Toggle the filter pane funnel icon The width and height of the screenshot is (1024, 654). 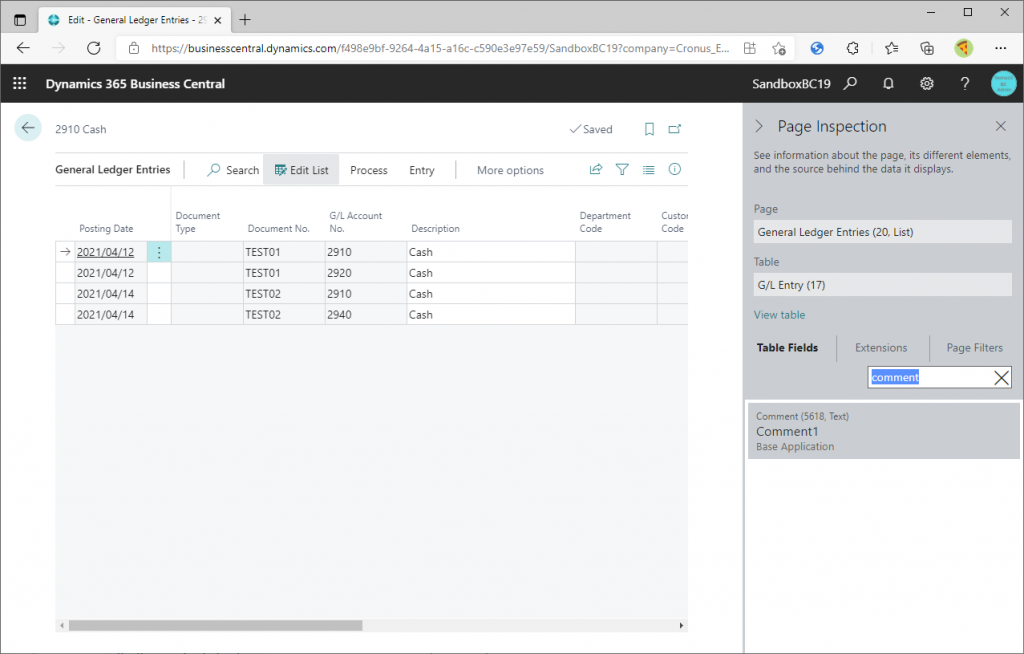pos(622,169)
